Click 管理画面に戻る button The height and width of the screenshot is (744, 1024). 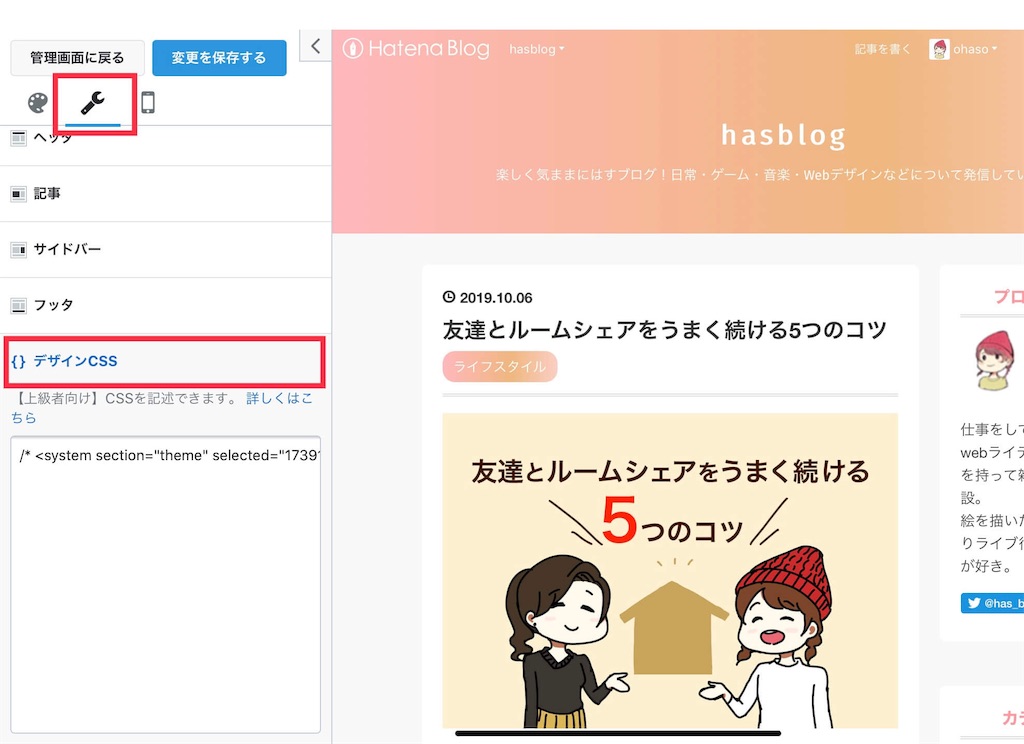coord(77,57)
